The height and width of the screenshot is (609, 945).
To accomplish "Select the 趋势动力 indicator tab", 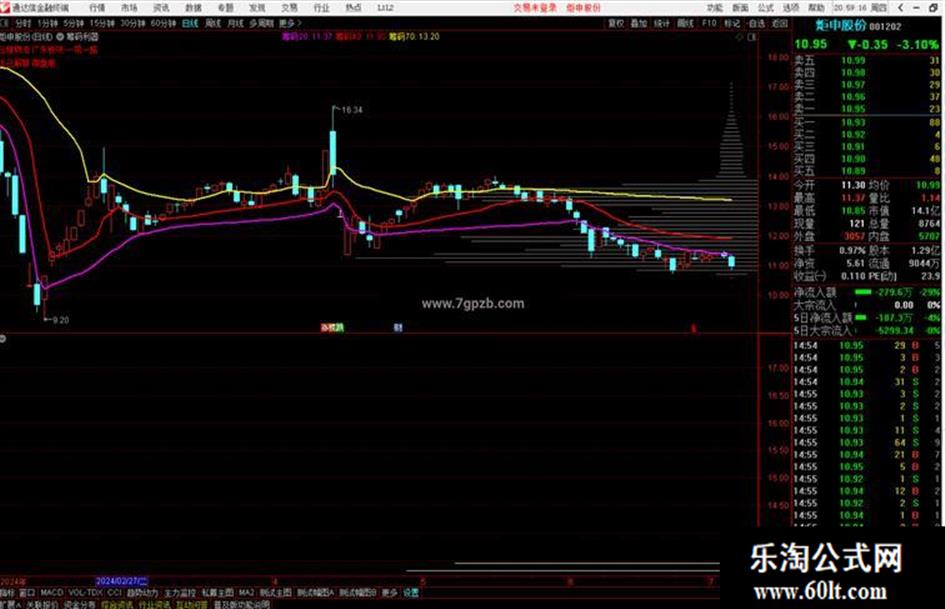I will [x=142, y=593].
